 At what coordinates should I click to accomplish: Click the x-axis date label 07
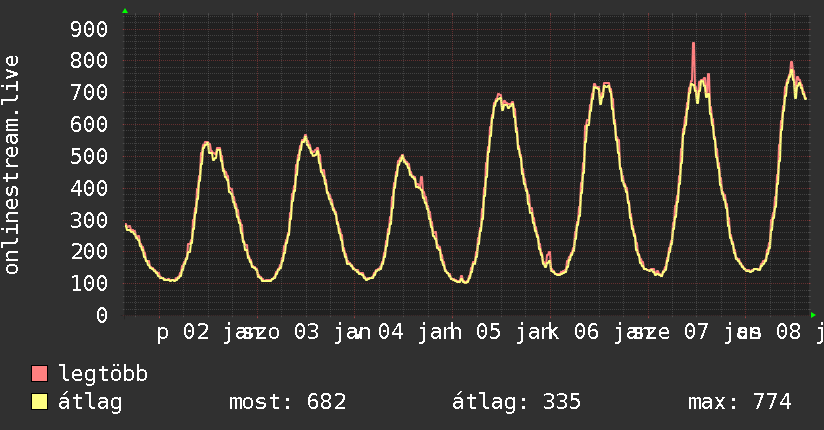(x=696, y=332)
